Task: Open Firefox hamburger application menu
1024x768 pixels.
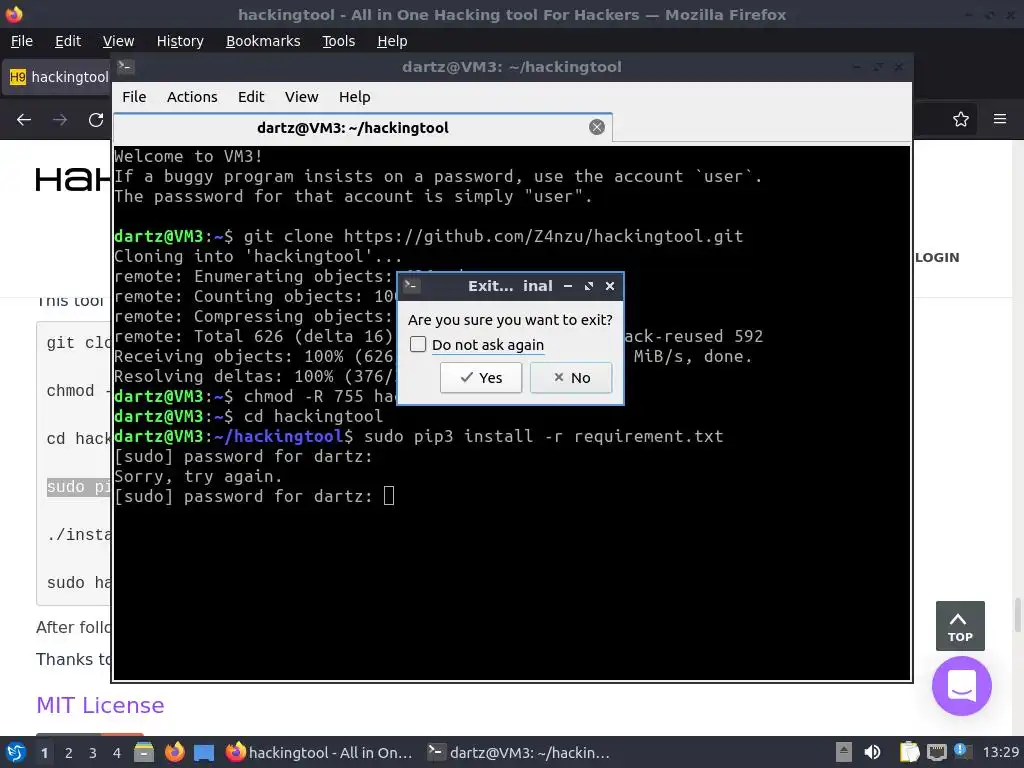Action: (1000, 119)
